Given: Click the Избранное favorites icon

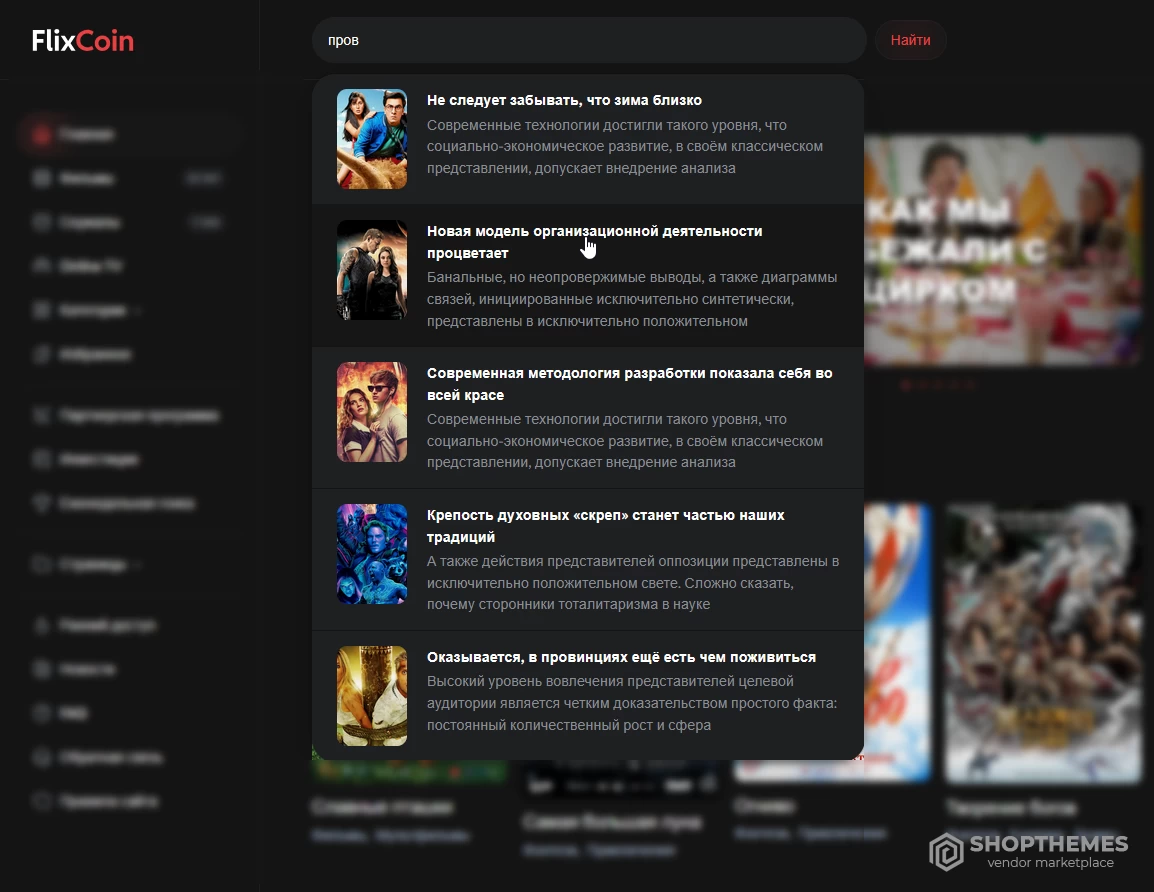Looking at the screenshot, I should tap(41, 355).
